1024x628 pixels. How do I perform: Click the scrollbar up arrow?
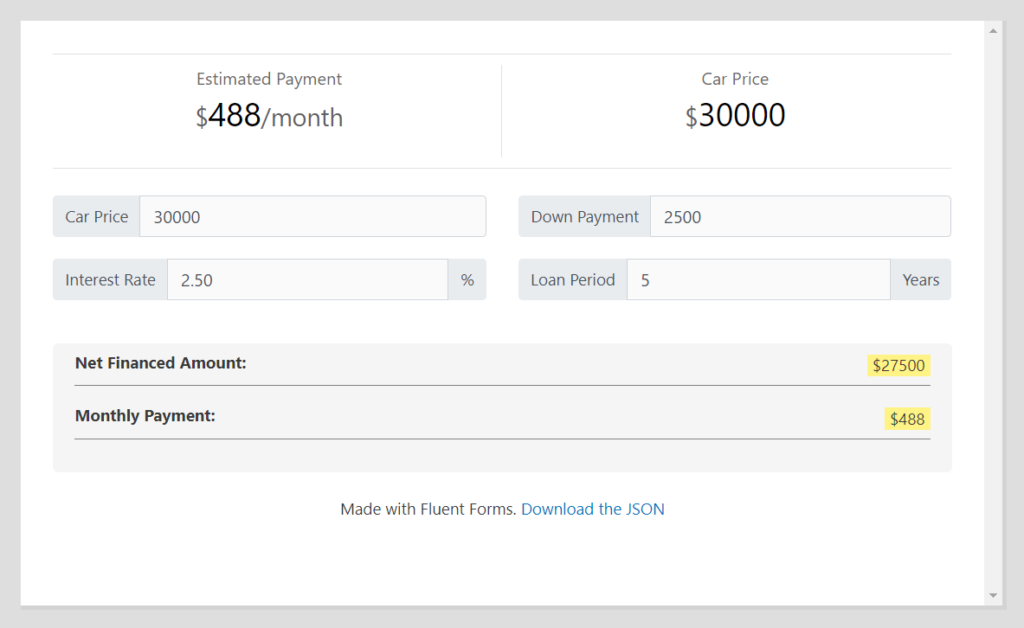click(x=993, y=30)
